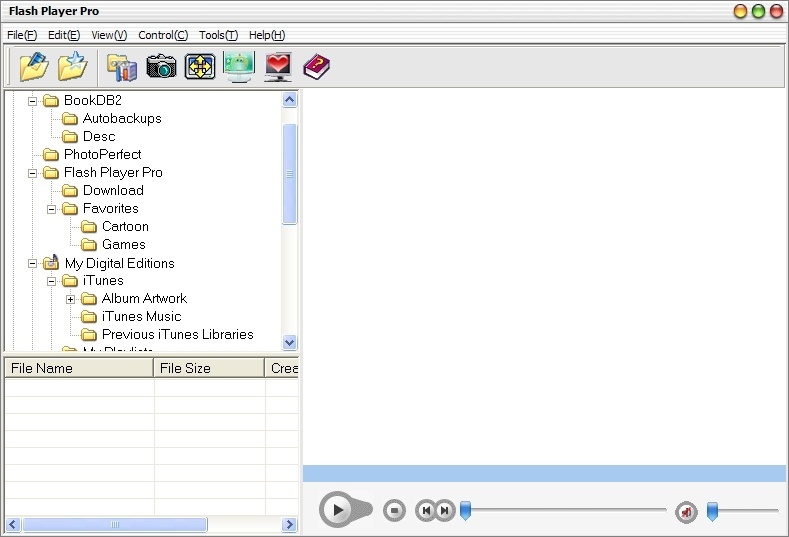
Task: Stop playback with the Stop button
Action: [394, 511]
